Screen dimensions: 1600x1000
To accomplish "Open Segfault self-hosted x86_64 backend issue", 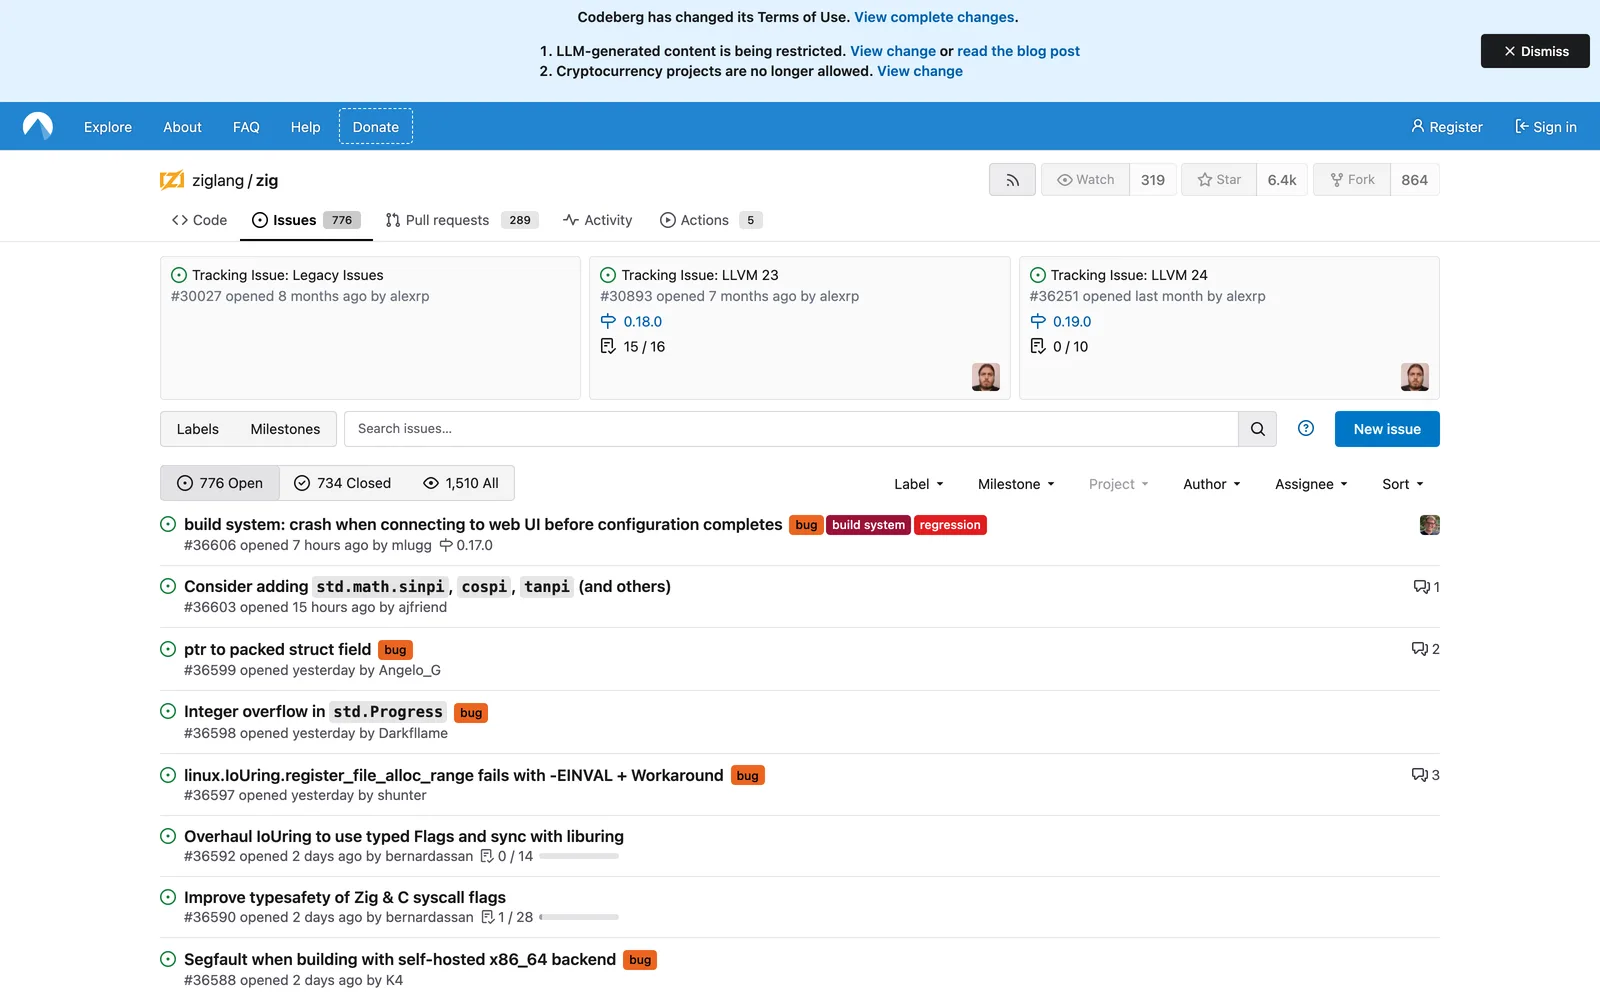I will pyautogui.click(x=400, y=959).
